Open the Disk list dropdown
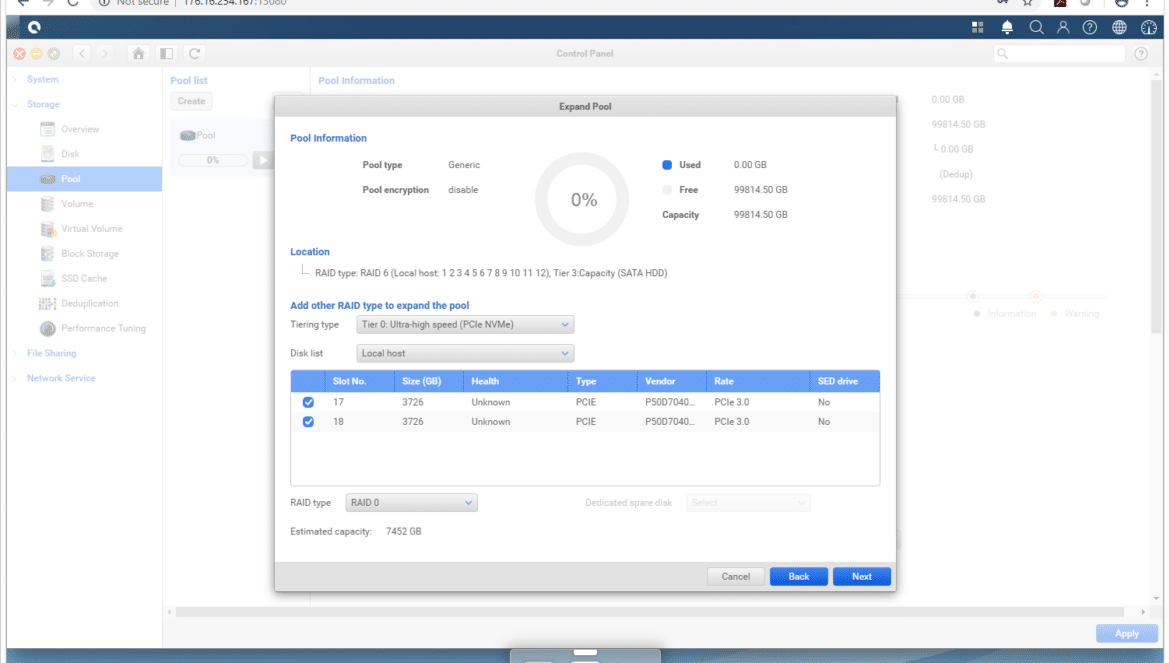Image resolution: width=1170 pixels, height=663 pixels. point(465,354)
